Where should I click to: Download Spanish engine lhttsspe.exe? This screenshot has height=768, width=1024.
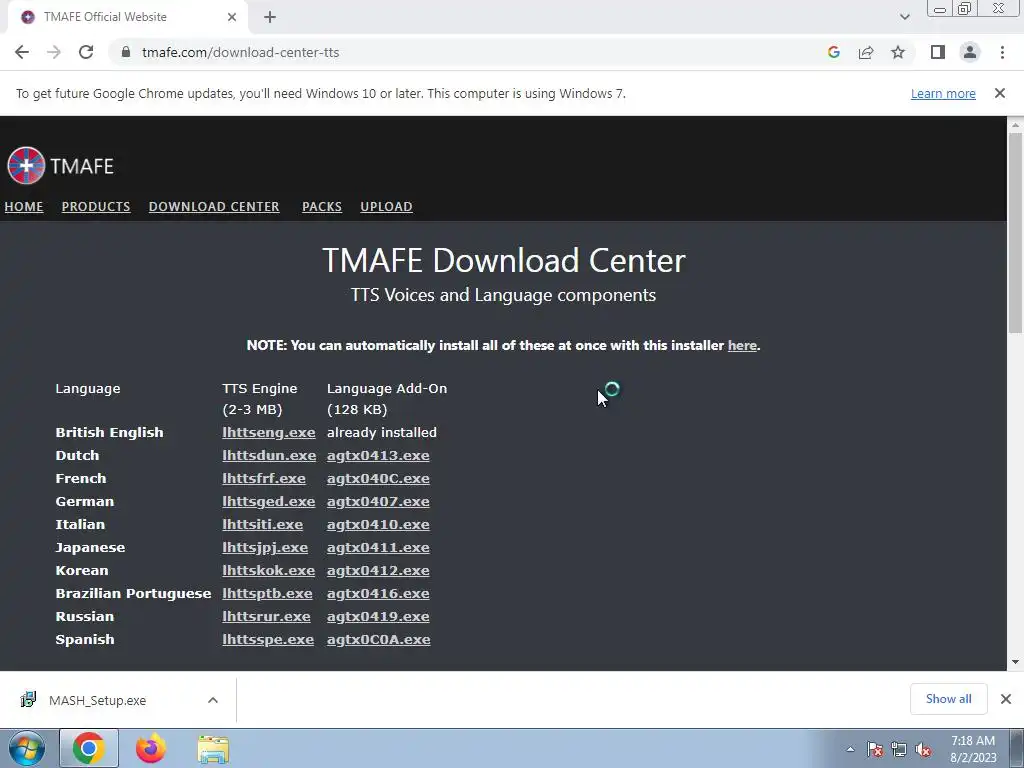tap(268, 639)
